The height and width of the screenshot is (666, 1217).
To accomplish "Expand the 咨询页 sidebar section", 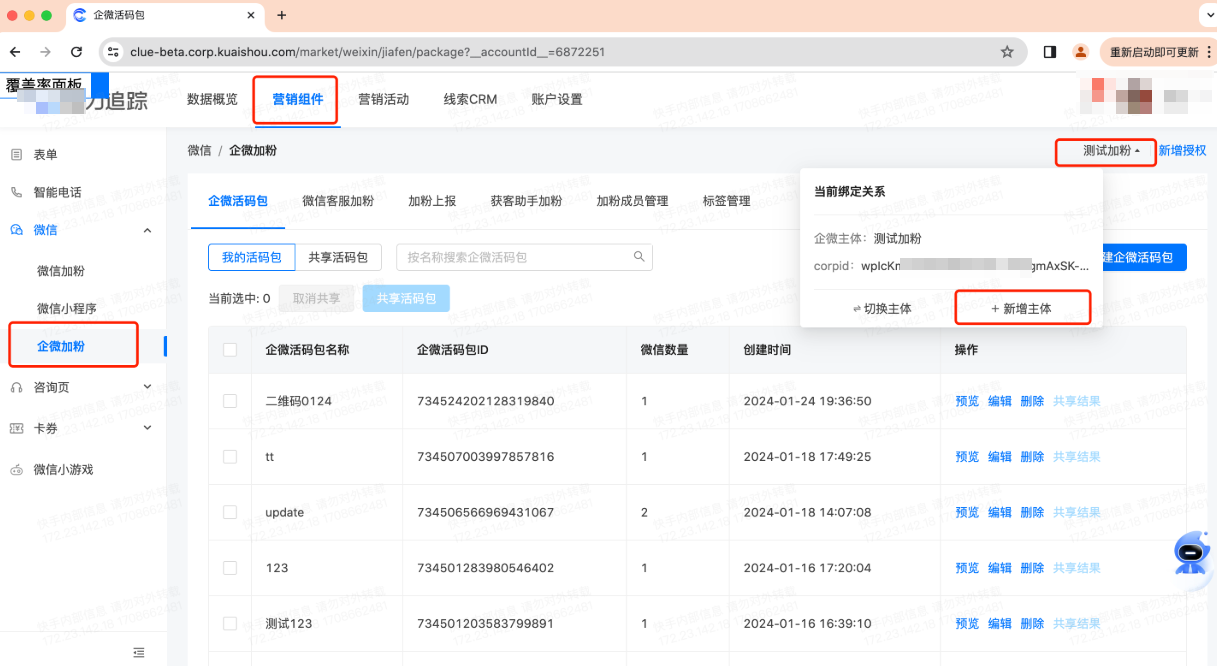I will pyautogui.click(x=147, y=386).
